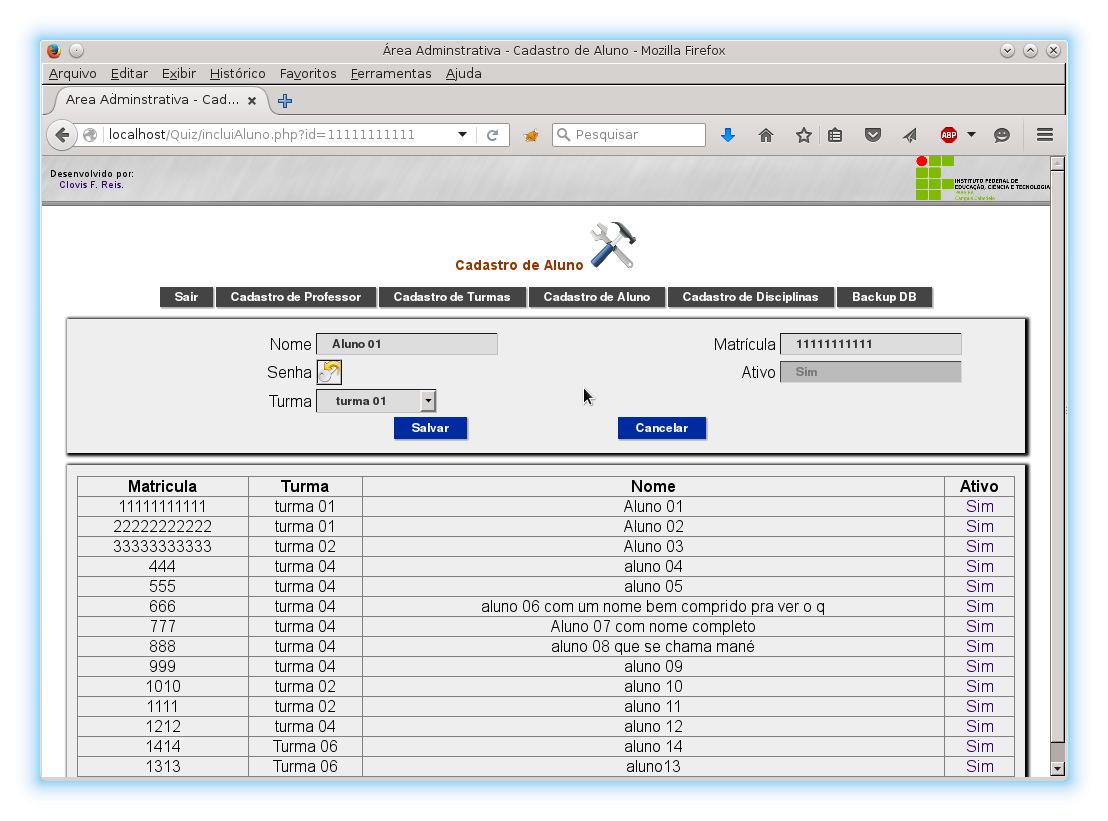Reload the page with the refresh icon
Image resolution: width=1108 pixels, height=821 pixels.
pyautogui.click(x=493, y=134)
